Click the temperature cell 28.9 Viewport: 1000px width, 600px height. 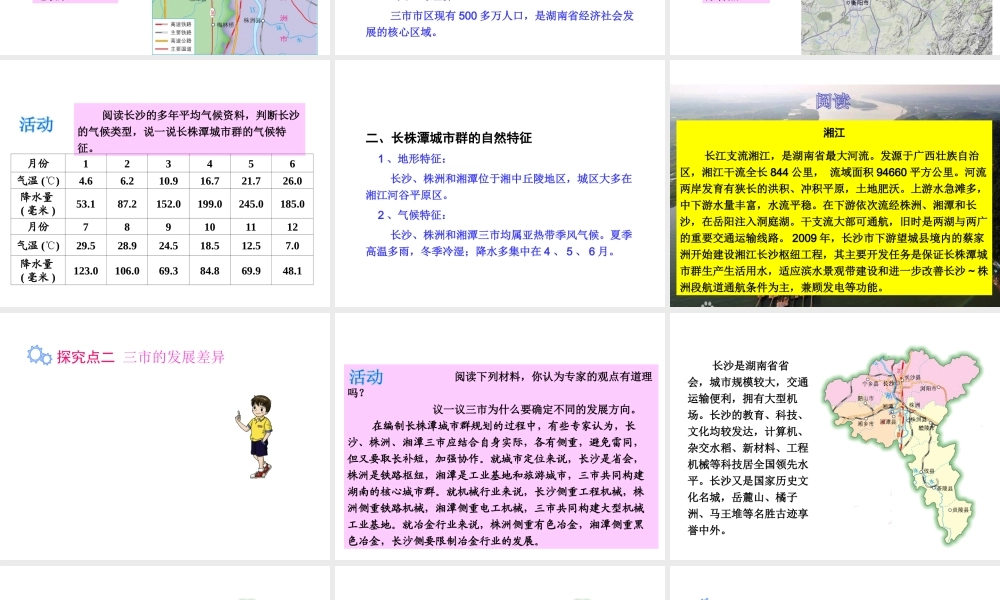tap(127, 245)
